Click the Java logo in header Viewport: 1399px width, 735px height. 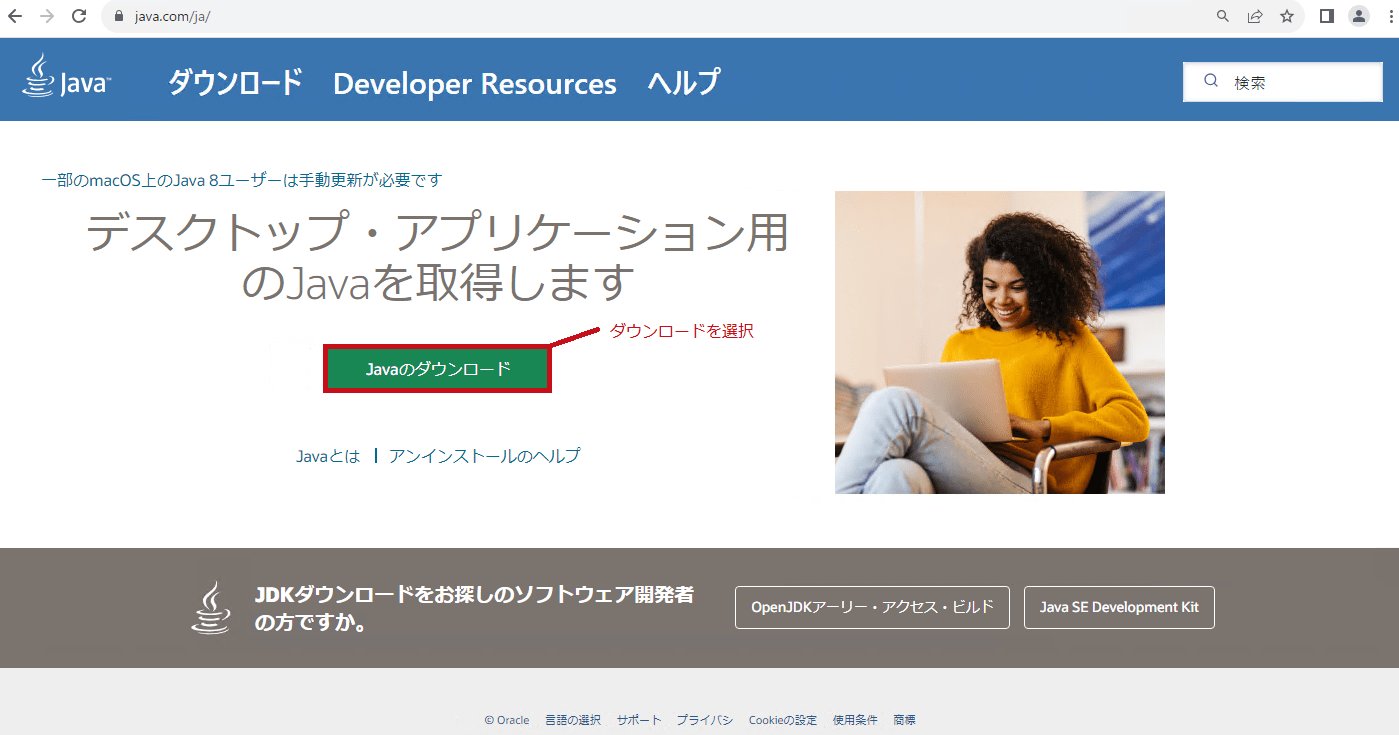[66, 77]
